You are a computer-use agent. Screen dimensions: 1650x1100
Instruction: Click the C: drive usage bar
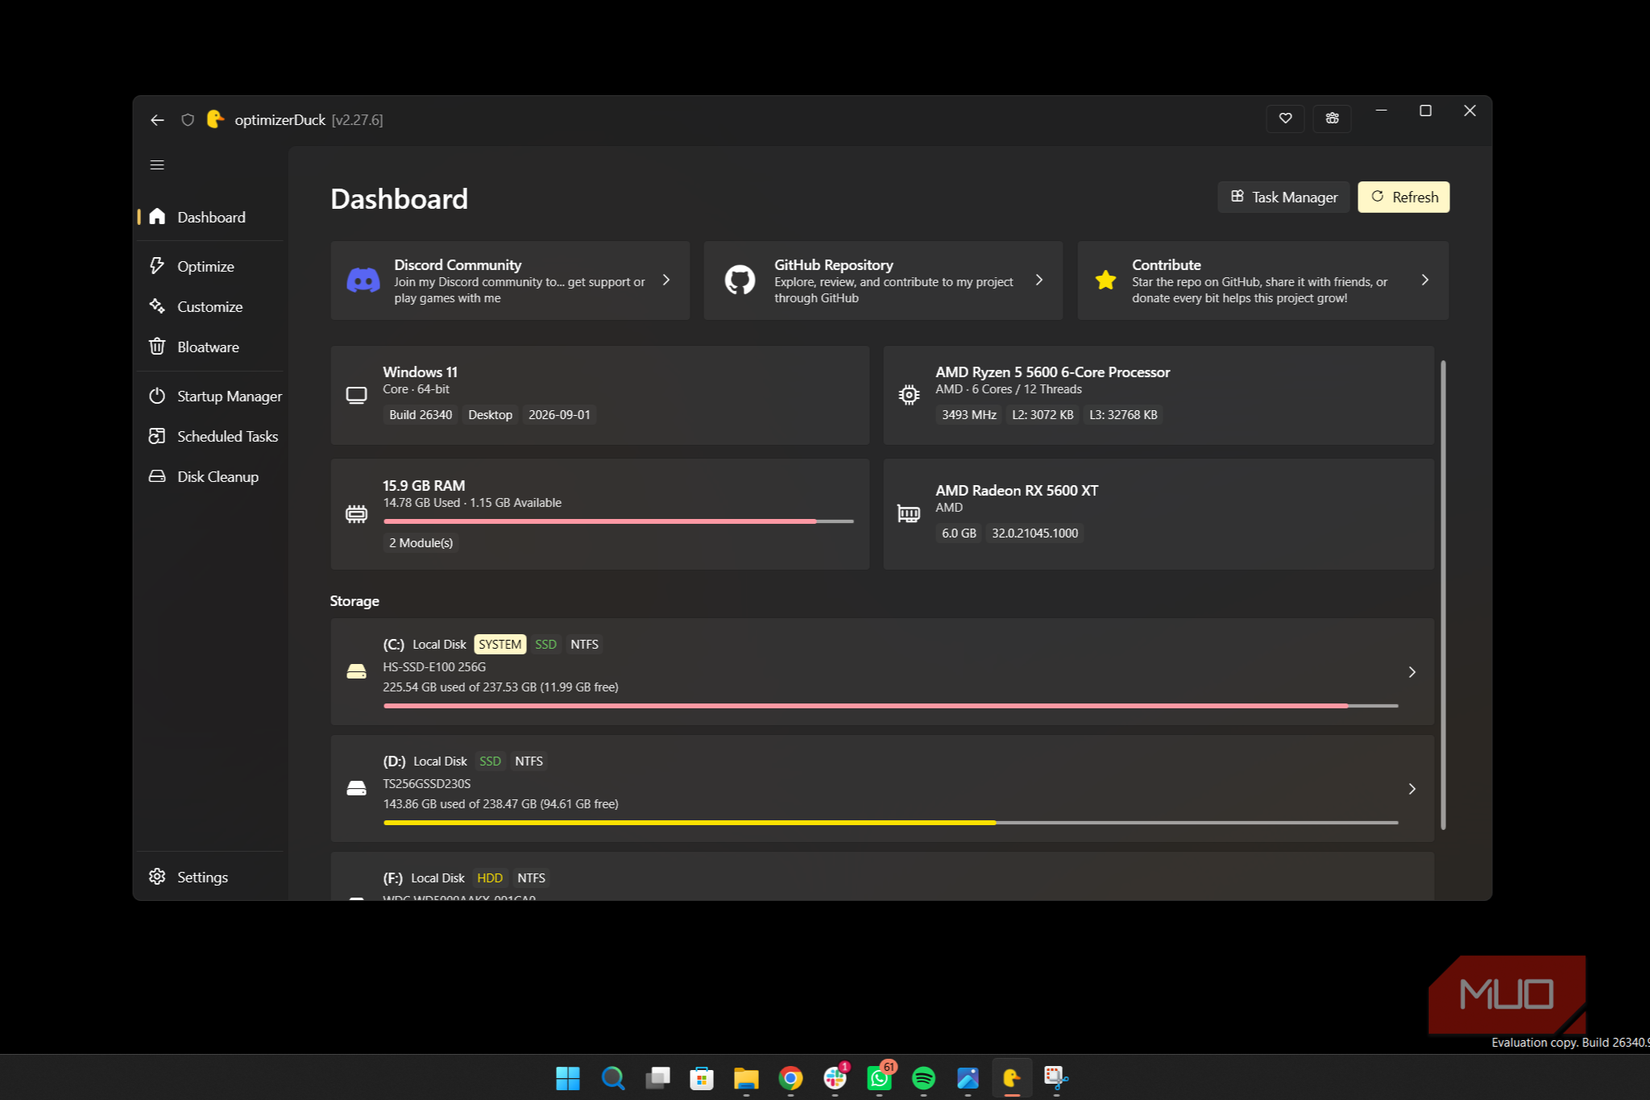coord(890,706)
